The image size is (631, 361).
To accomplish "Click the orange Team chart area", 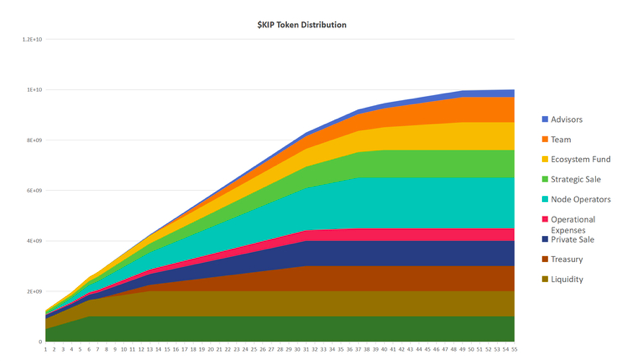I will coord(463,109).
